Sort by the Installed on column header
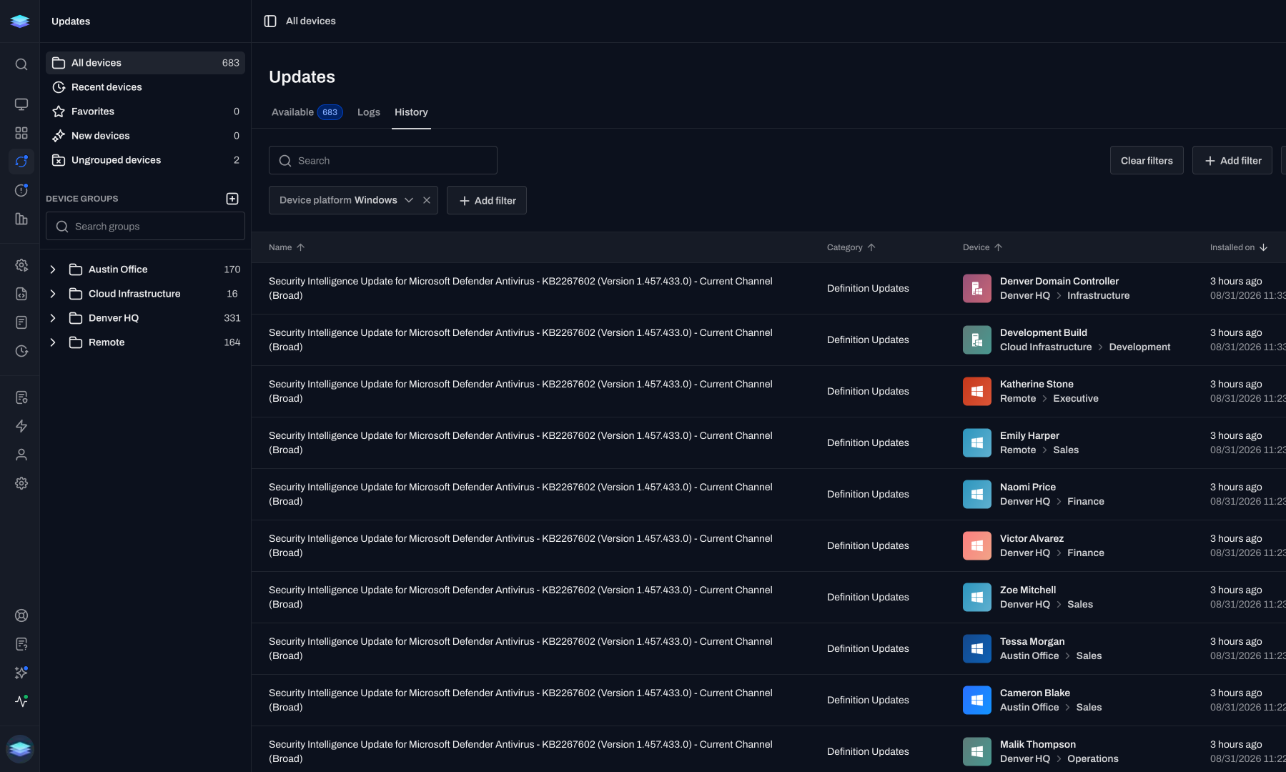Image resolution: width=1286 pixels, height=772 pixels. (1238, 247)
